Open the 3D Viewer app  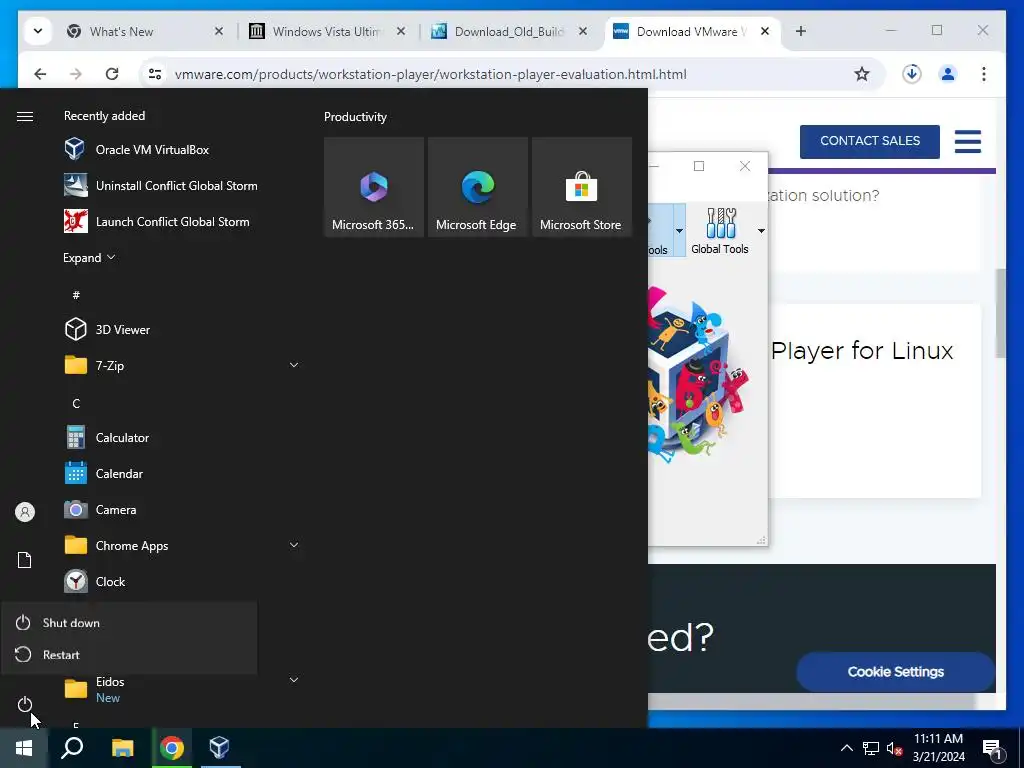click(107, 330)
